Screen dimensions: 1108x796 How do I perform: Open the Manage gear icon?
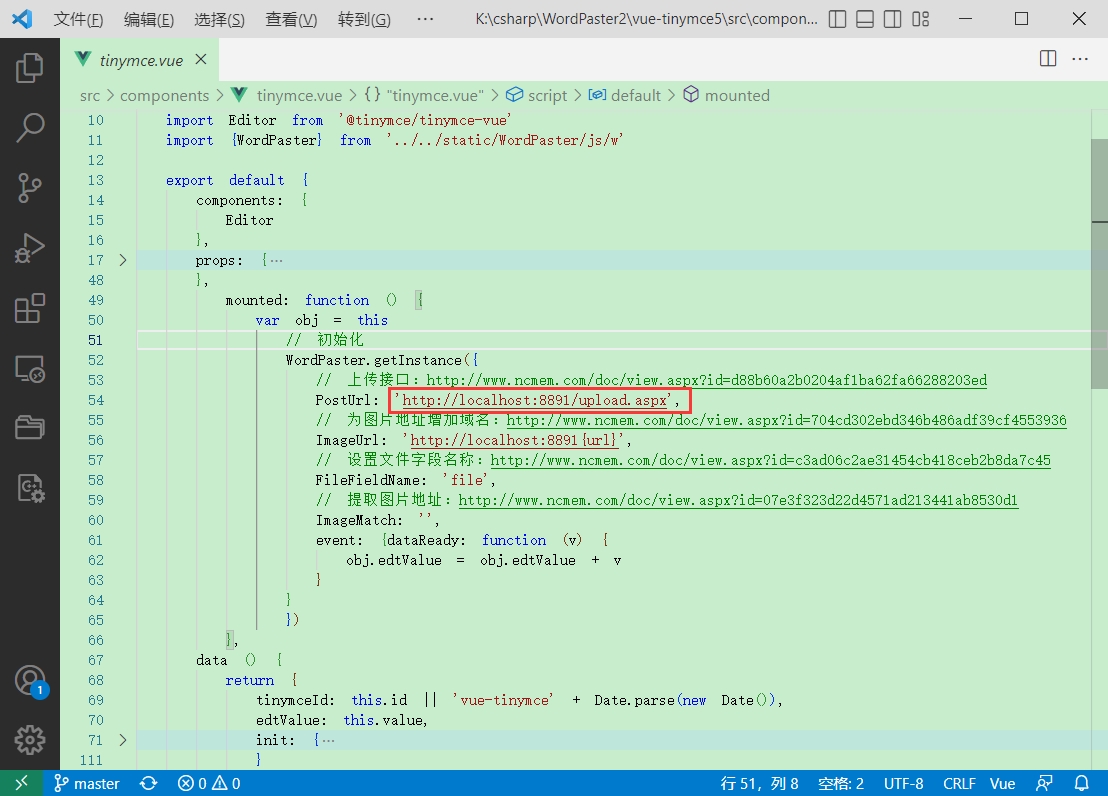tap(30, 740)
